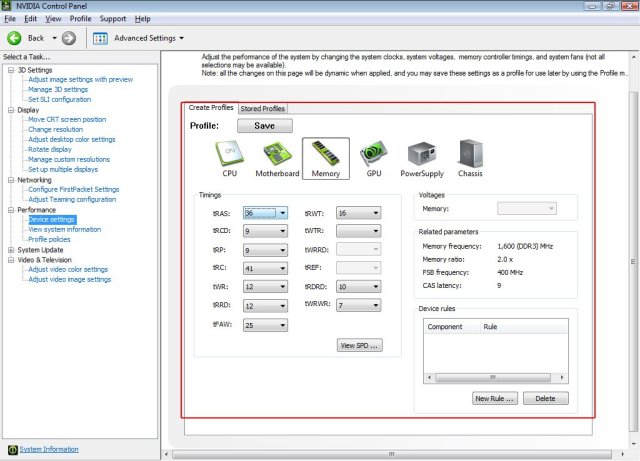The width and height of the screenshot is (640, 461).
Task: Open the Support menu
Action: [x=113, y=19]
